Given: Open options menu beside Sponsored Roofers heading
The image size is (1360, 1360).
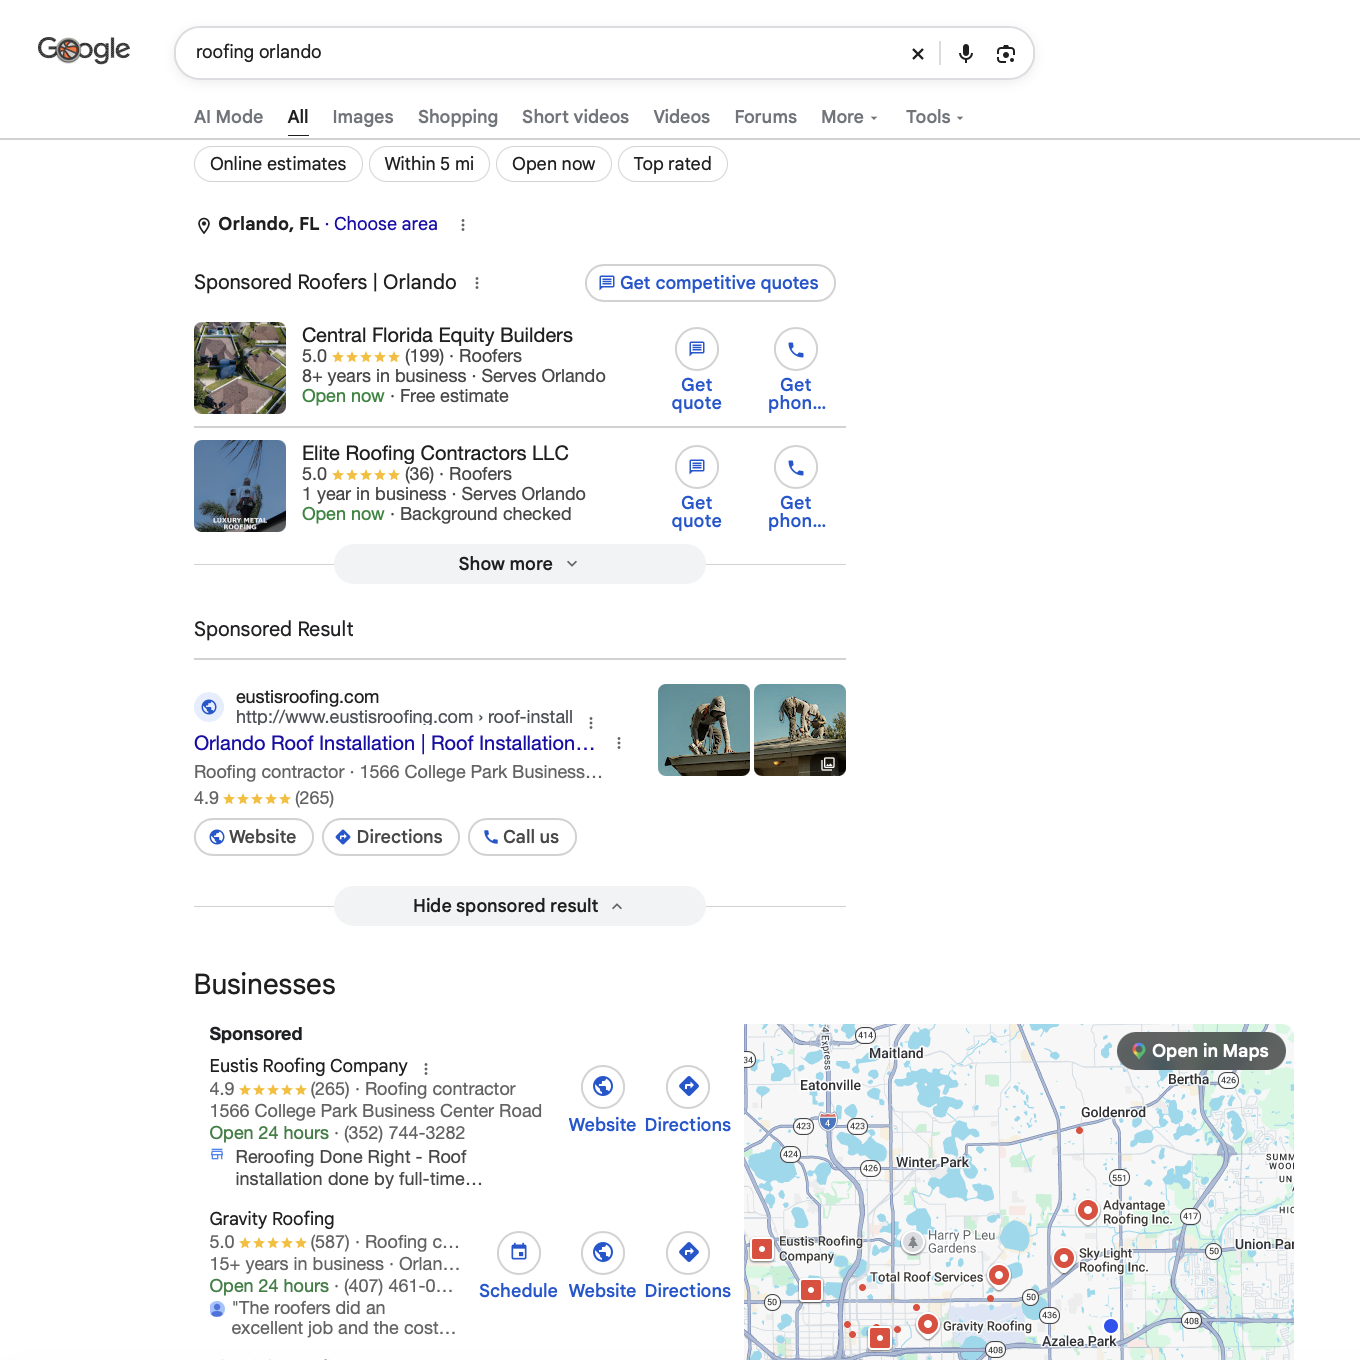Looking at the screenshot, I should [477, 283].
